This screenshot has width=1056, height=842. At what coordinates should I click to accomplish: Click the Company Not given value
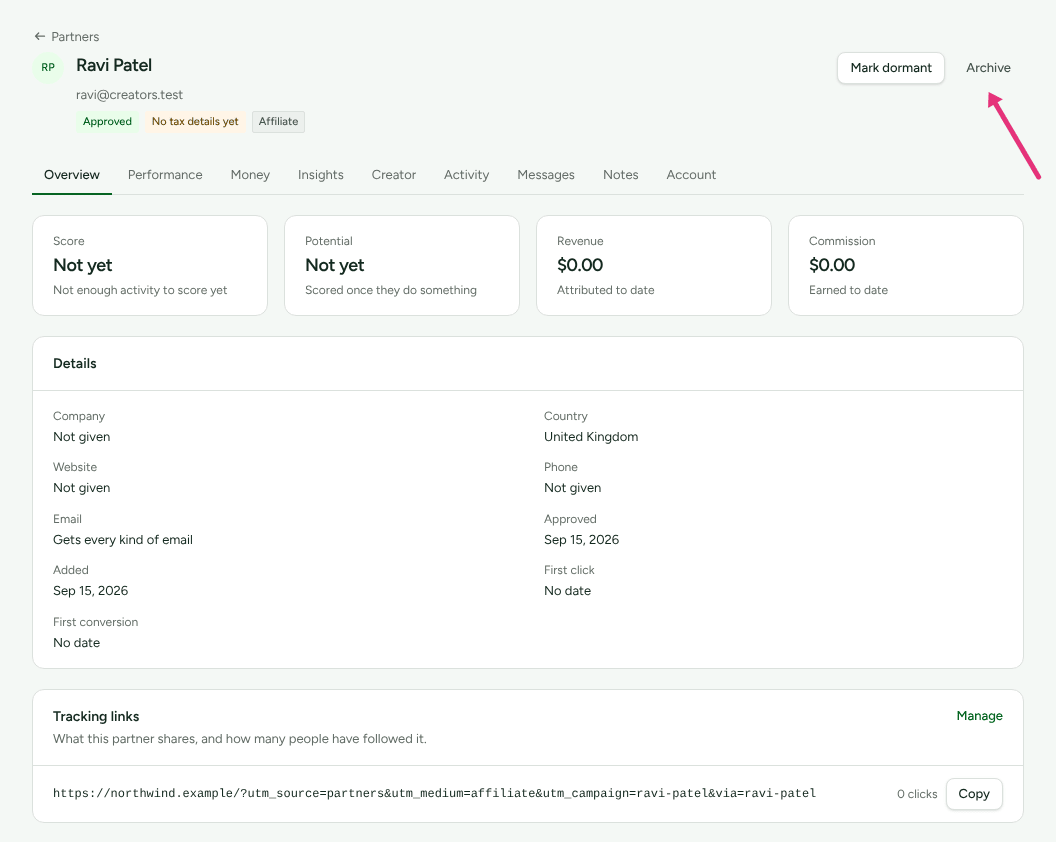81,436
